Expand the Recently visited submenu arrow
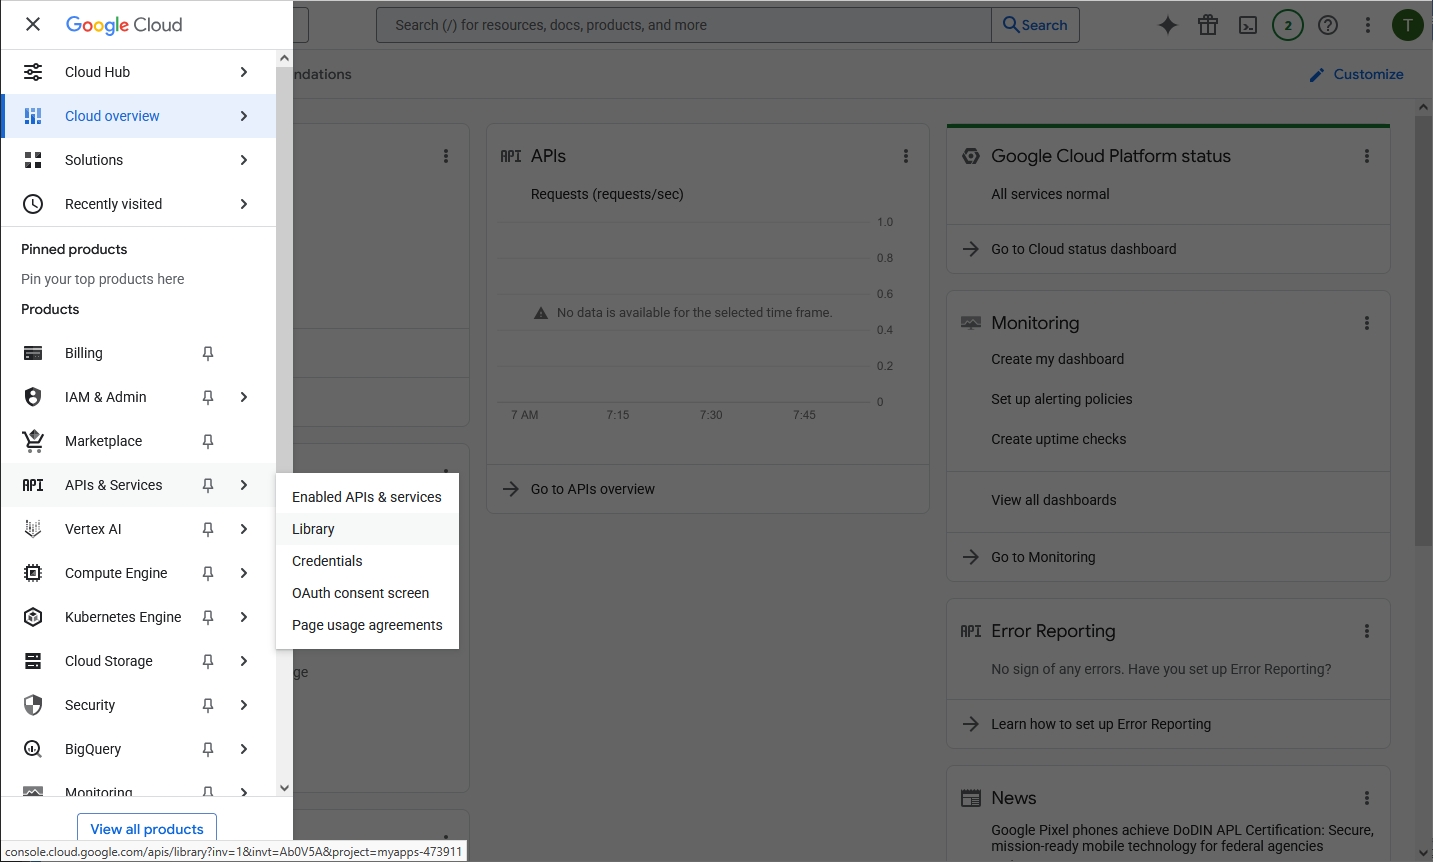 244,204
